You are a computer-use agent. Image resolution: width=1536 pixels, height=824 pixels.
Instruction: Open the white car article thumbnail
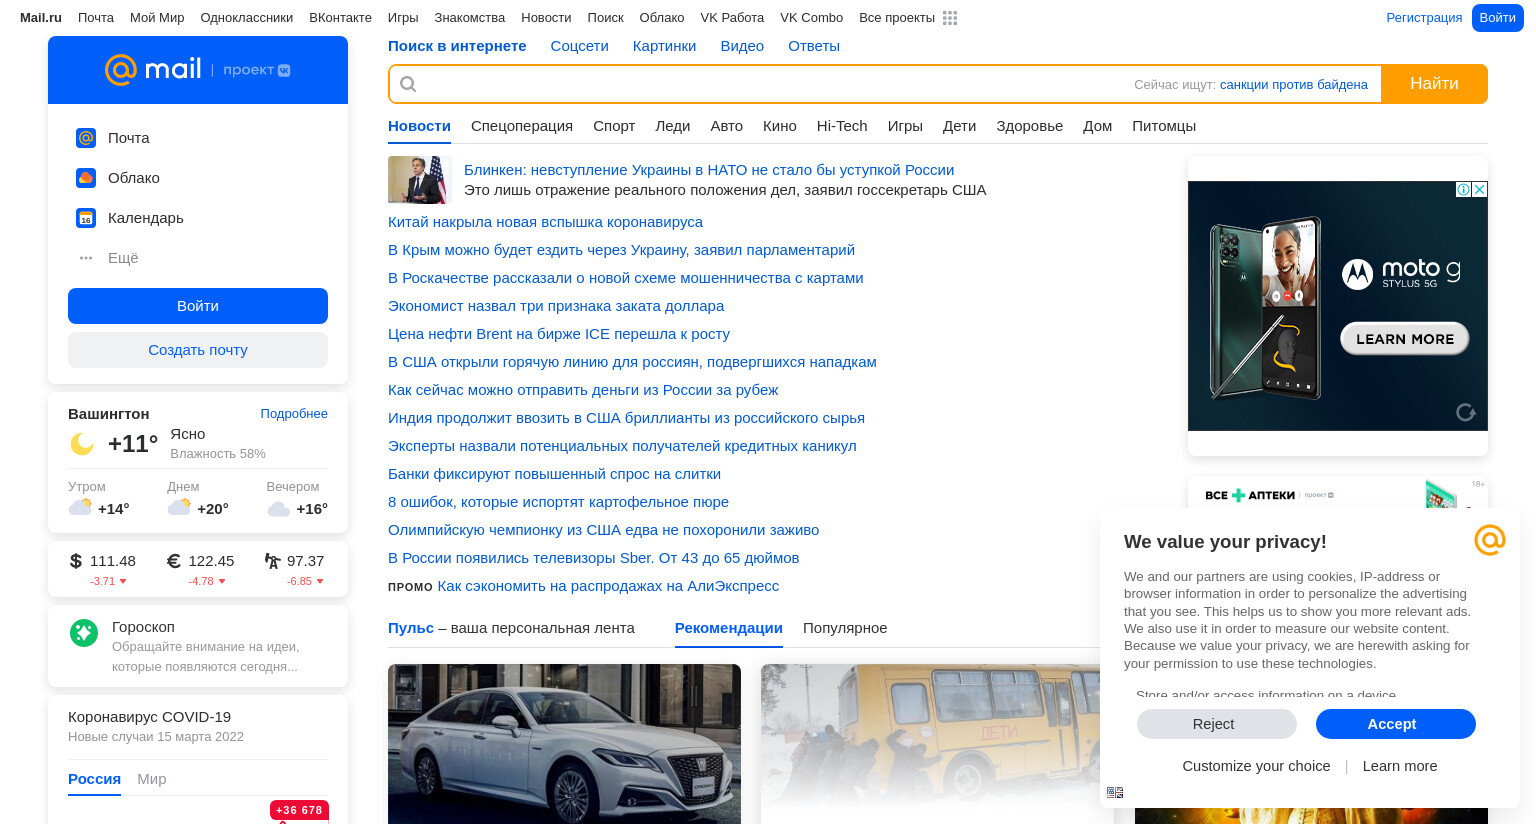pyautogui.click(x=564, y=744)
